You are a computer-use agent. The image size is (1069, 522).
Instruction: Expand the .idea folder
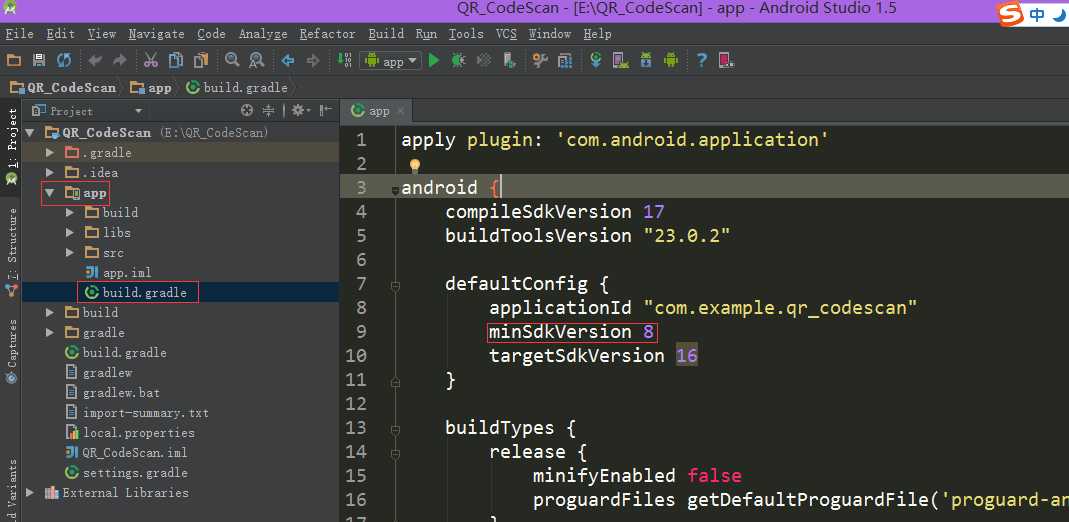click(50, 172)
